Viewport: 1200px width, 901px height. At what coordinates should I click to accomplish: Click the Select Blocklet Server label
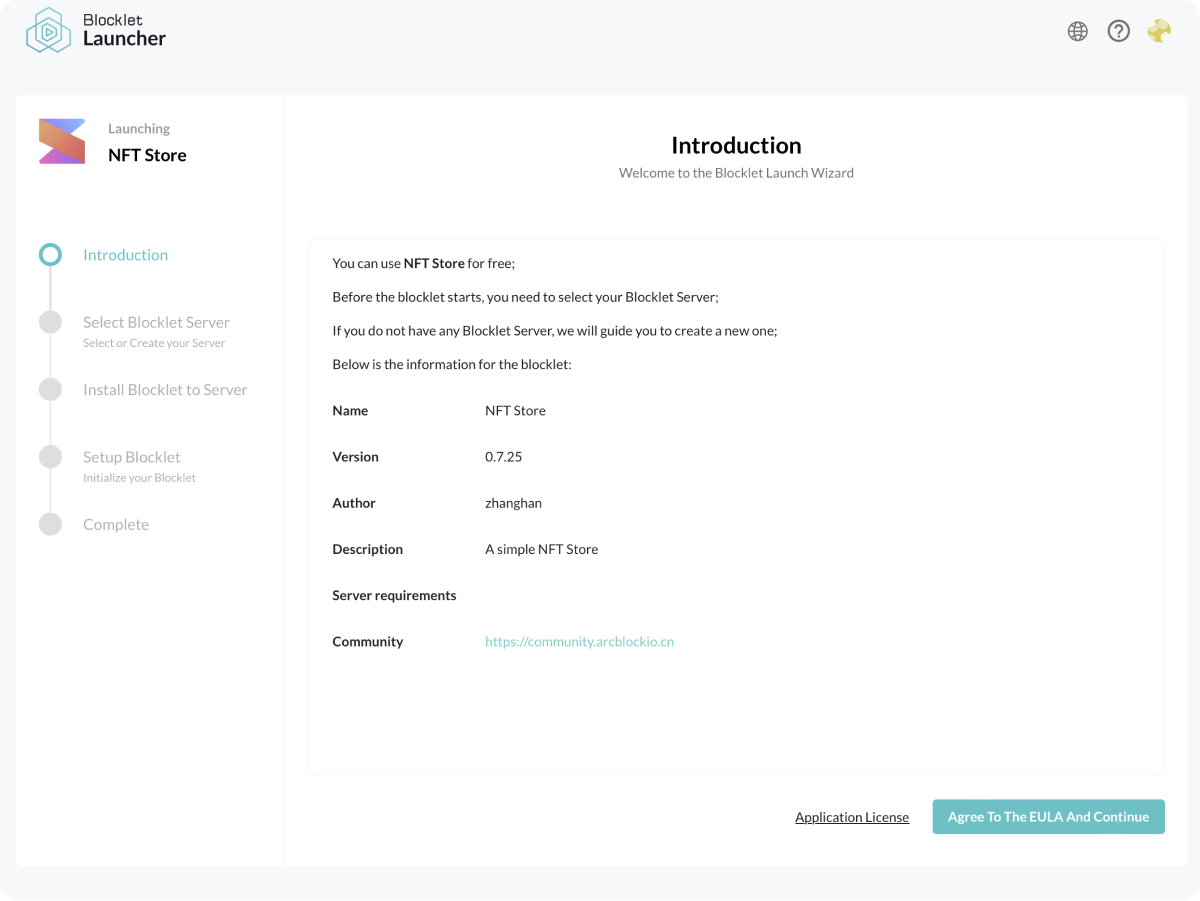tap(156, 321)
